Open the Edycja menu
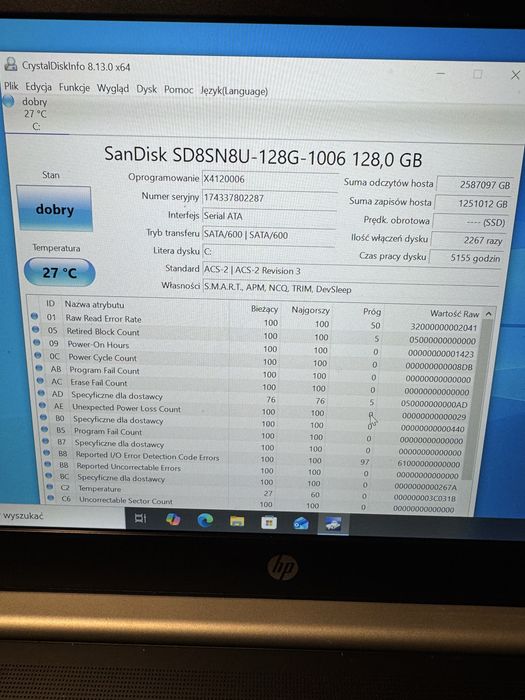 [38, 87]
